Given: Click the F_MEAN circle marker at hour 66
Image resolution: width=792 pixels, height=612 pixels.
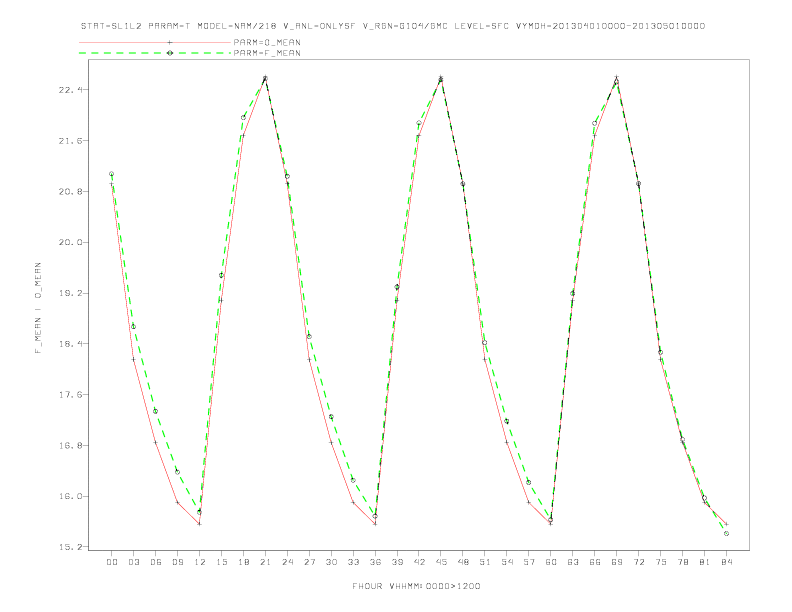Looking at the screenshot, I should pos(595,123).
